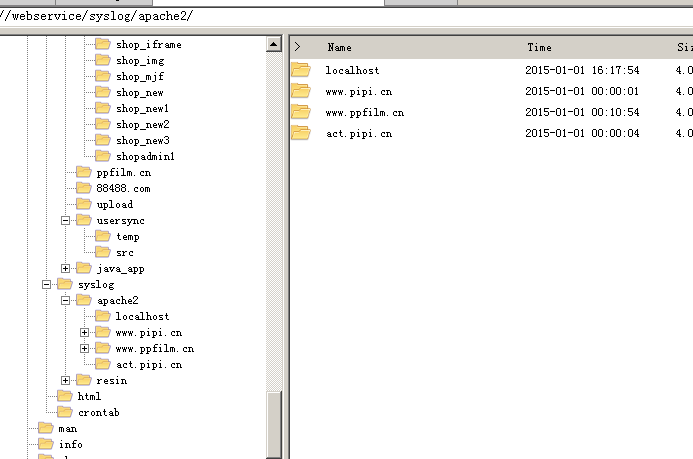
Task: Select www.ppfilm.cn folder icon in file list
Action: pos(301,112)
